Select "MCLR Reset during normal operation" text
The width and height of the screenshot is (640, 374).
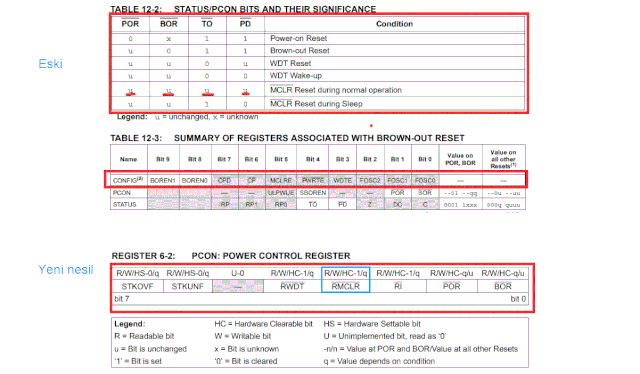tap(336, 90)
